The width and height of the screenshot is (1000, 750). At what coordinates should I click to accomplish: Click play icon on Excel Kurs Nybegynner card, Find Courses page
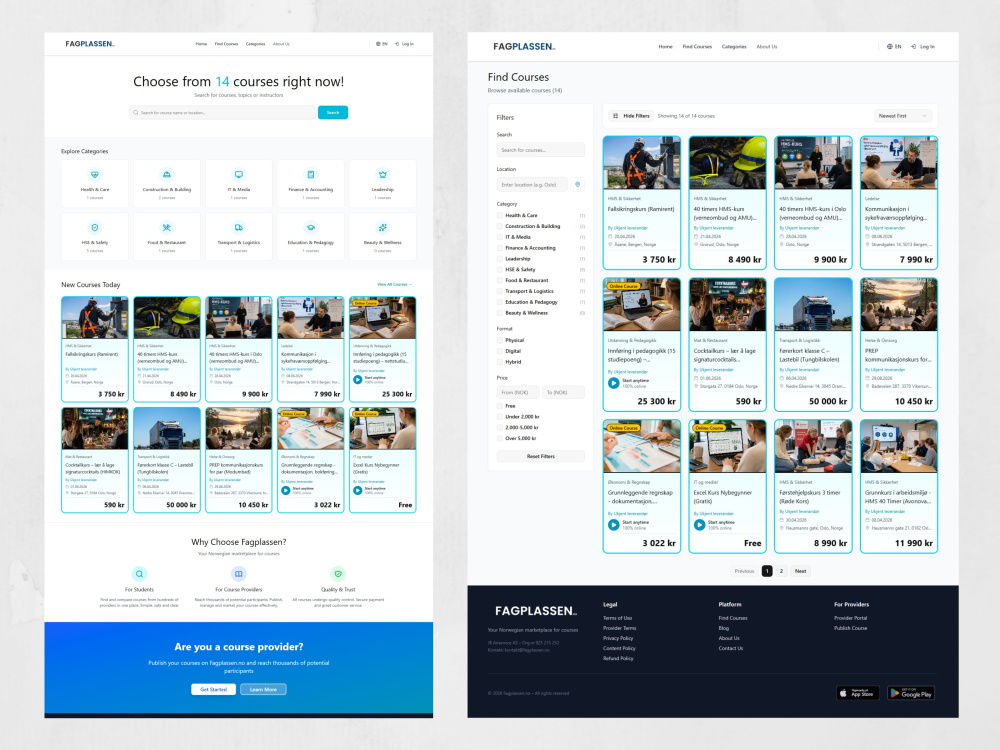[699, 525]
